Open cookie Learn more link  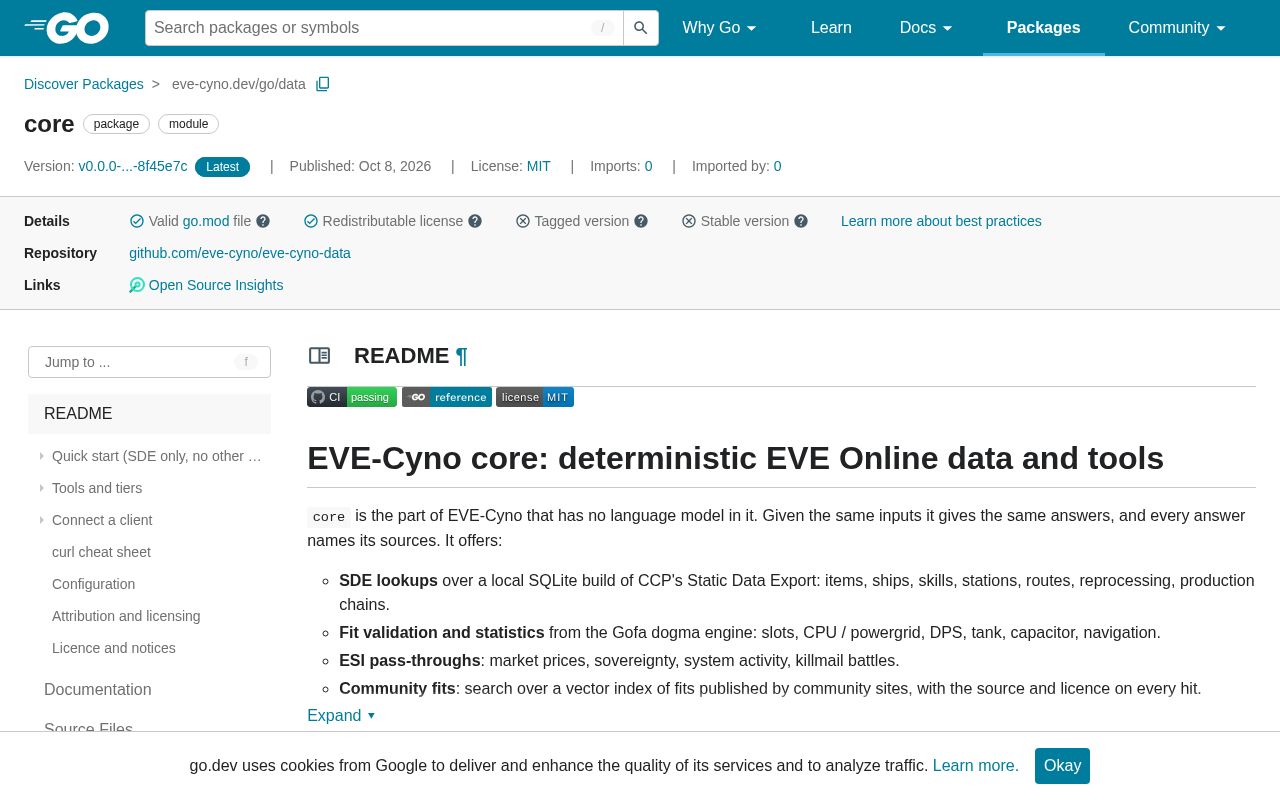(976, 766)
